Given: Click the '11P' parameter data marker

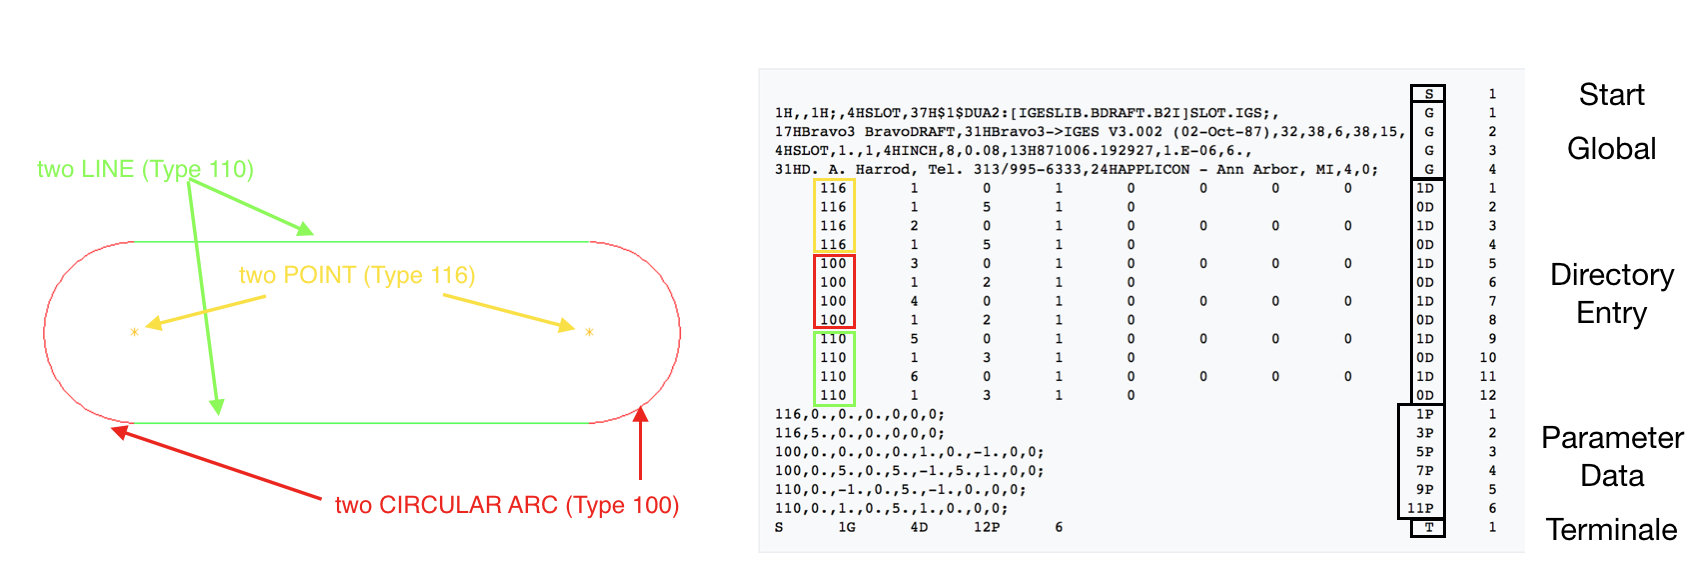Looking at the screenshot, I should pyautogui.click(x=1420, y=508).
